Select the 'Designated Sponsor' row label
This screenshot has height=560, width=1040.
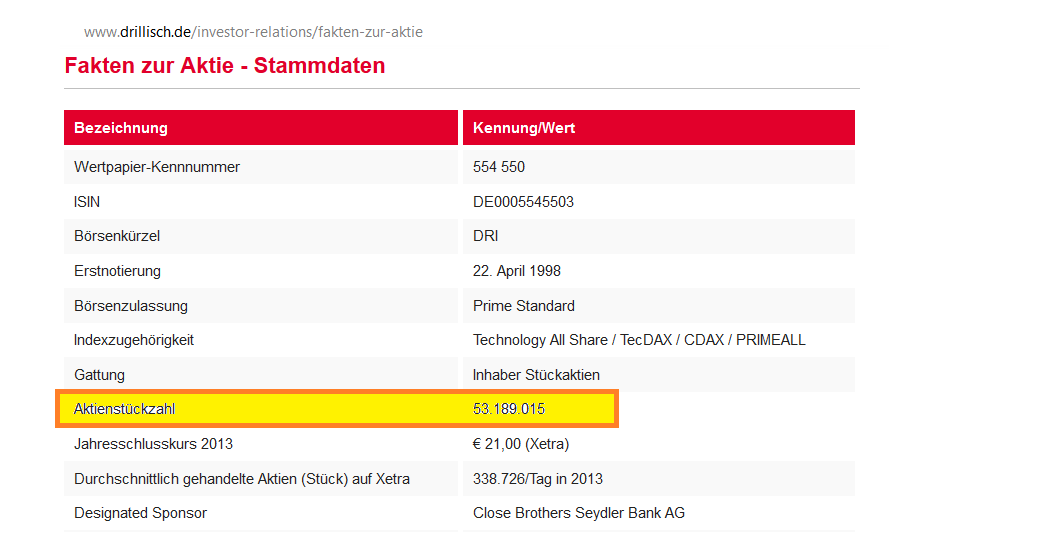pyautogui.click(x=141, y=513)
